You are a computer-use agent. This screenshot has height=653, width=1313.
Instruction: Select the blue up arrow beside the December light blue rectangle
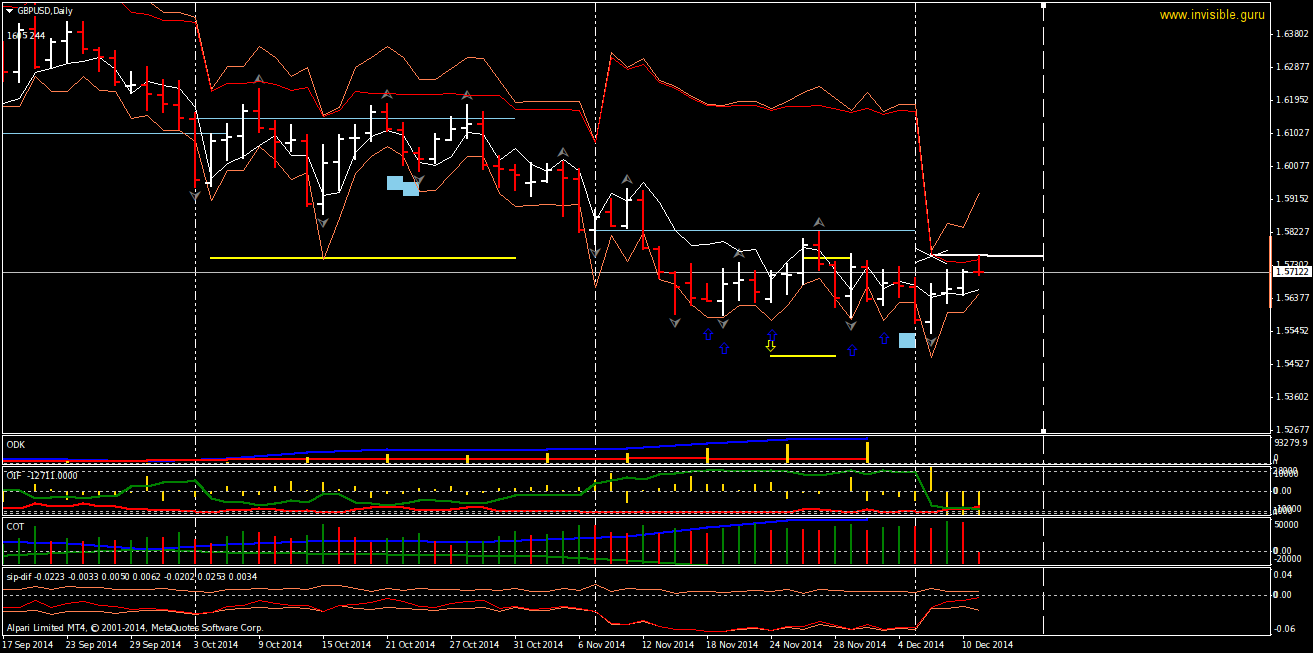tap(884, 338)
